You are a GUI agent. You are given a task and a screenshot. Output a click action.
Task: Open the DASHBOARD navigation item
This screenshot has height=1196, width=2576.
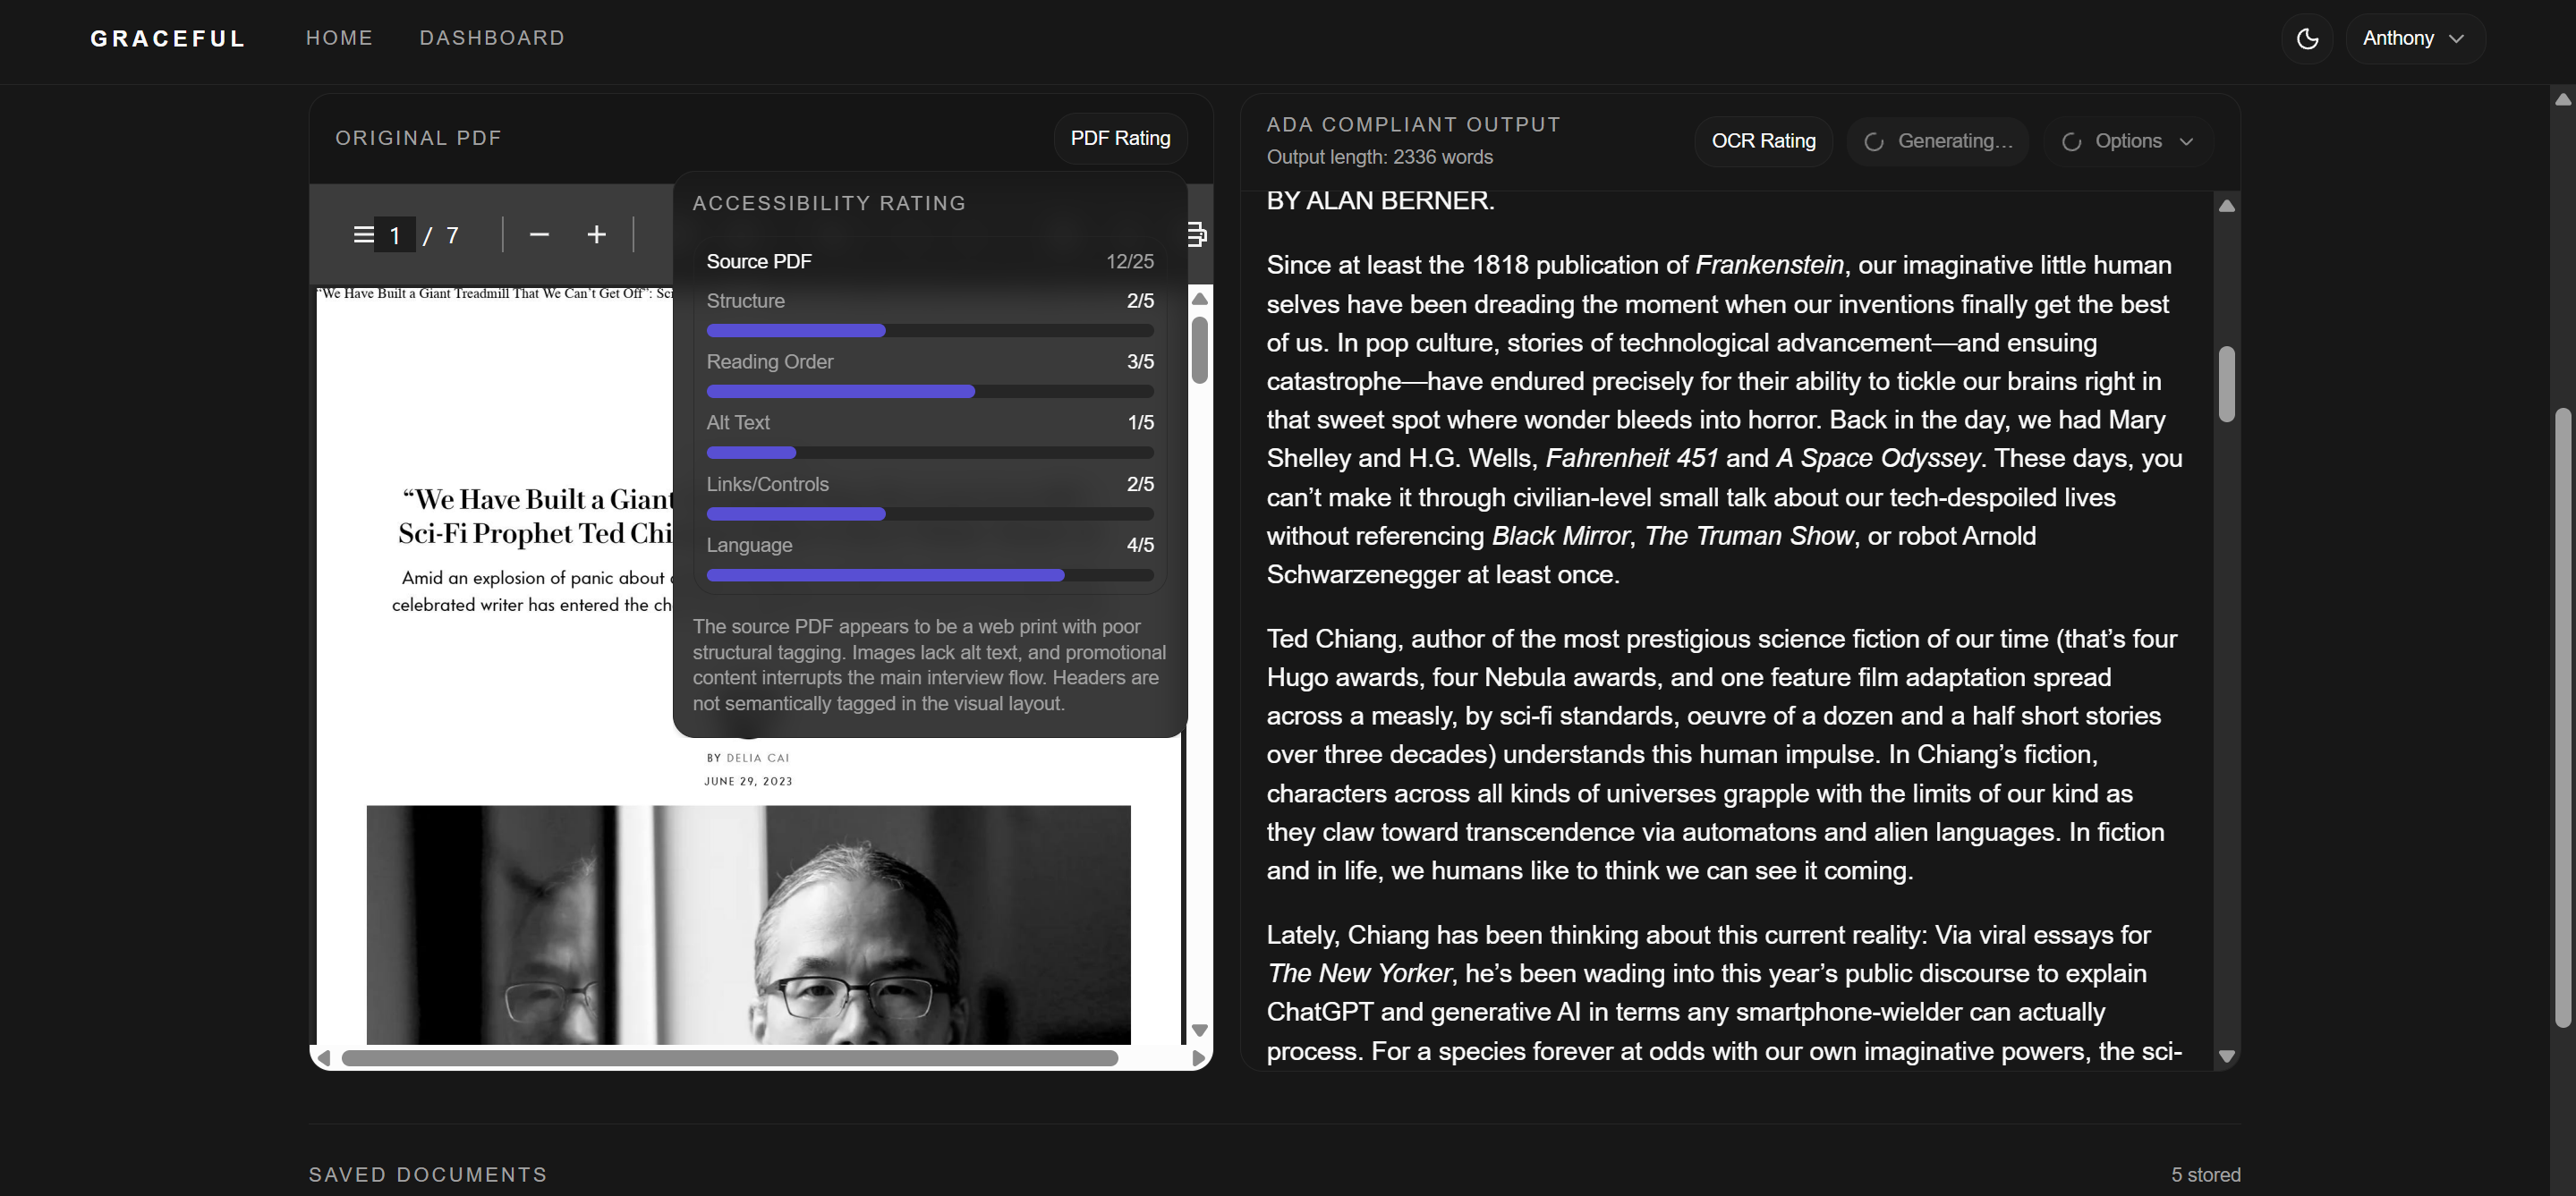click(x=492, y=38)
